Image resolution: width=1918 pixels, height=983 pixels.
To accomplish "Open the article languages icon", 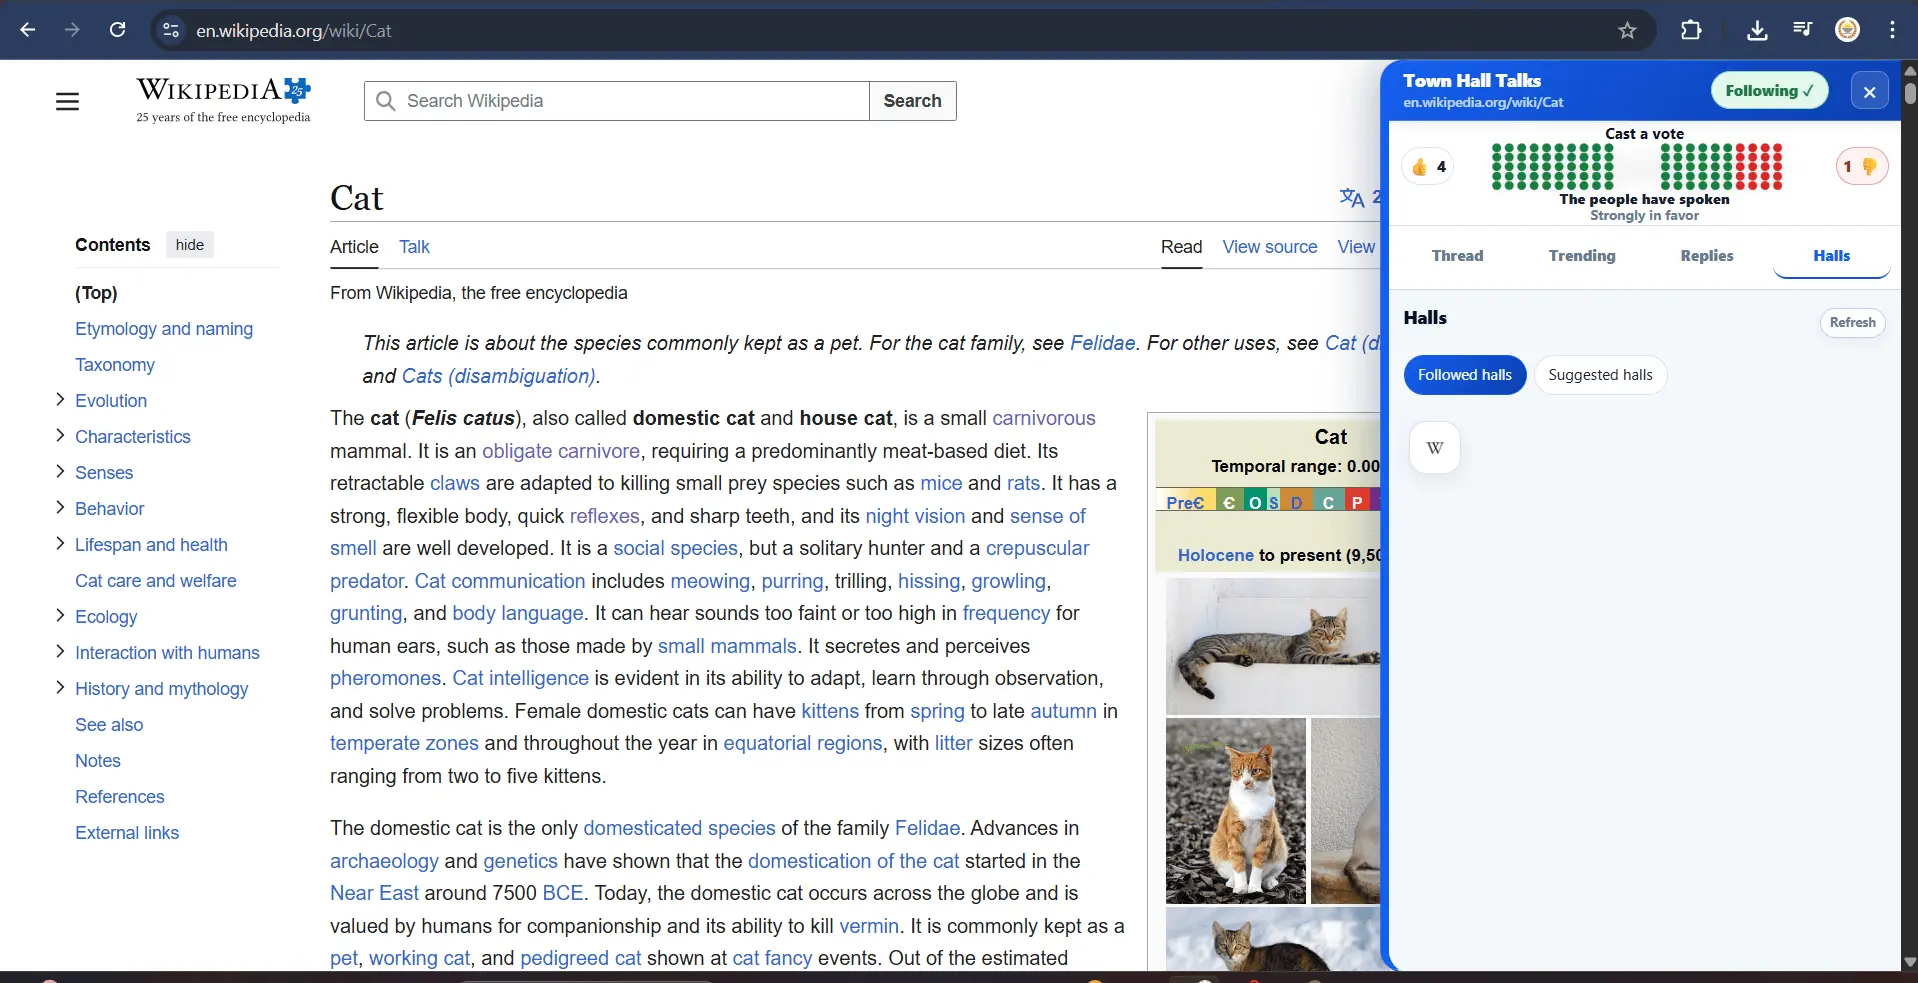I will pos(1352,197).
